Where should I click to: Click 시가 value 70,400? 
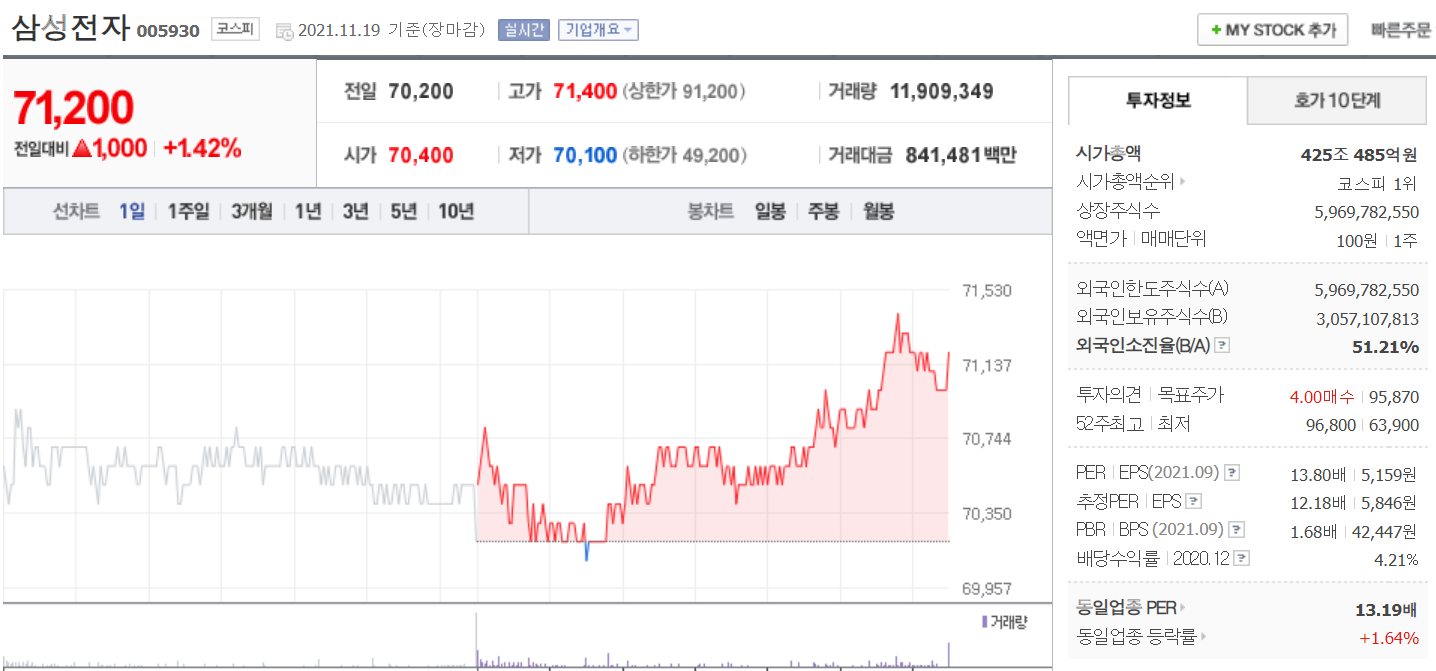pyautogui.click(x=421, y=155)
